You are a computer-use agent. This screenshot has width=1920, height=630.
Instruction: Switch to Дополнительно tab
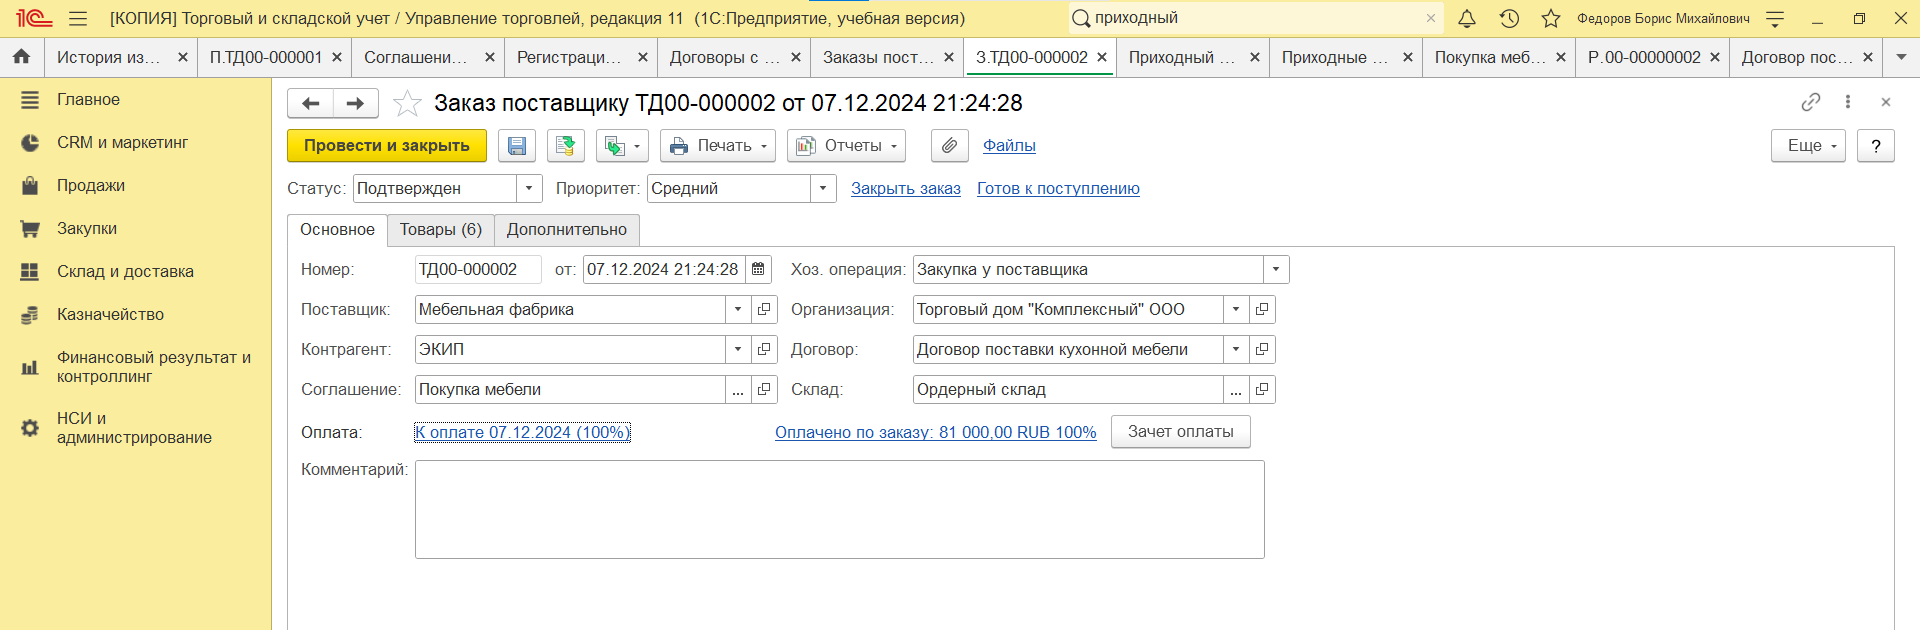pos(567,230)
